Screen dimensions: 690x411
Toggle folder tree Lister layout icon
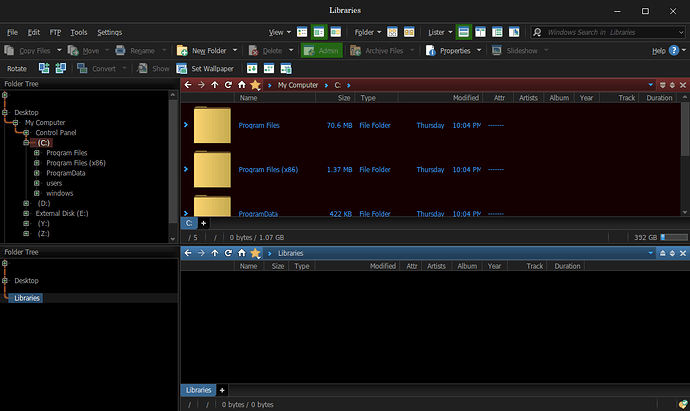(497, 32)
